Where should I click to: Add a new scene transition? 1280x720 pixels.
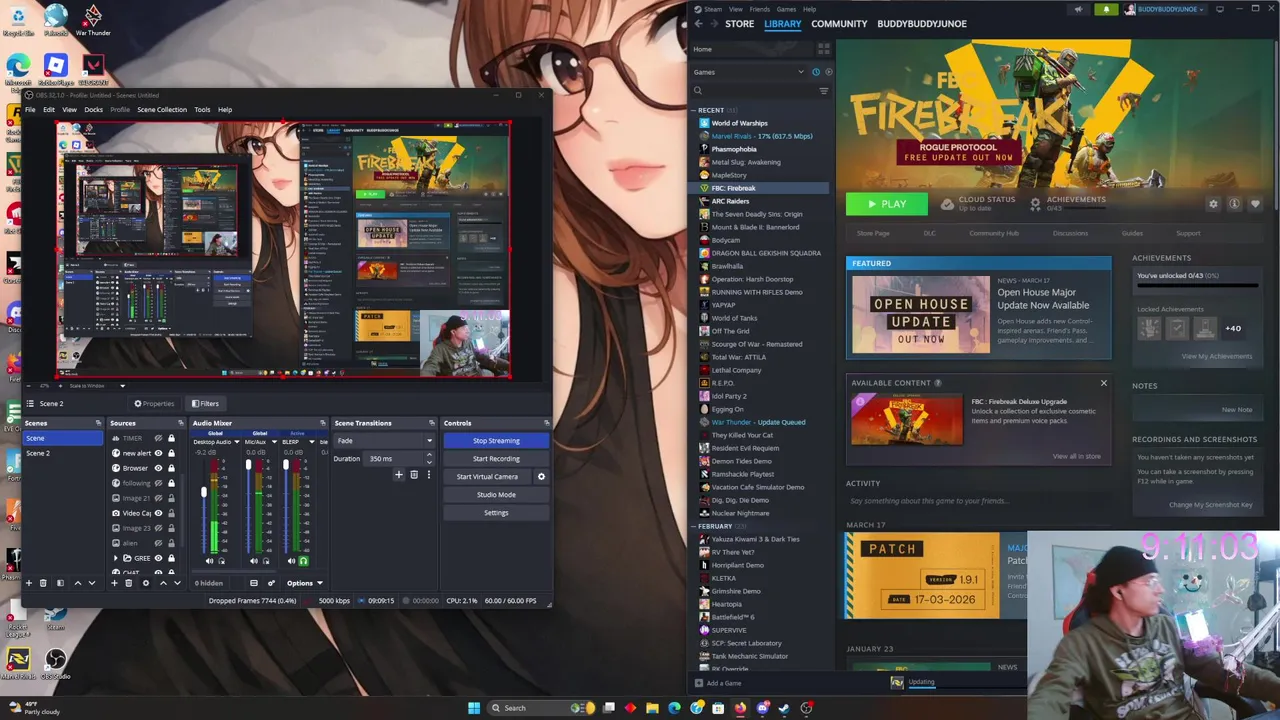[399, 475]
